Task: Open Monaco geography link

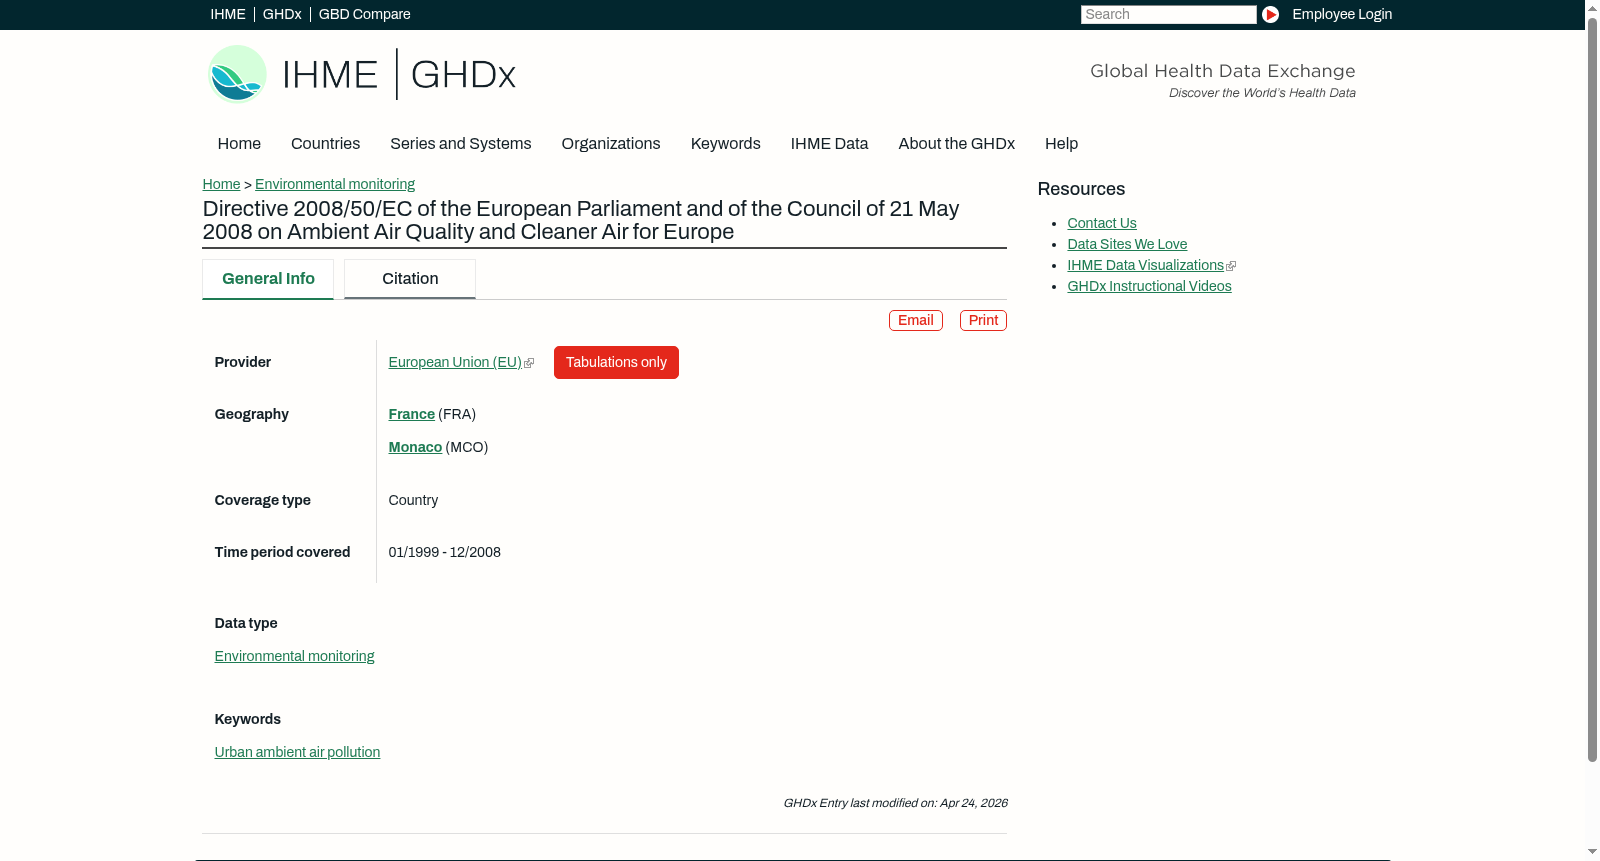Action: (x=415, y=447)
